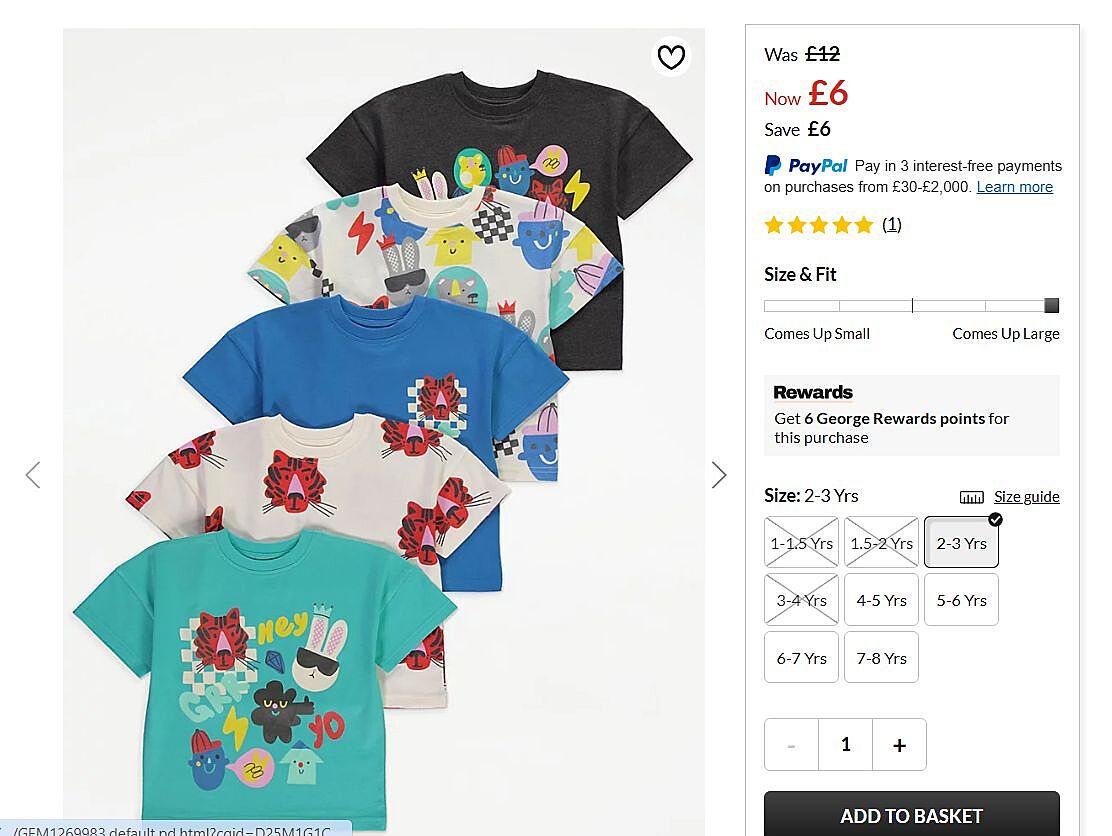Select size 4-5 Yrs
The image size is (1112, 836).
click(881, 600)
